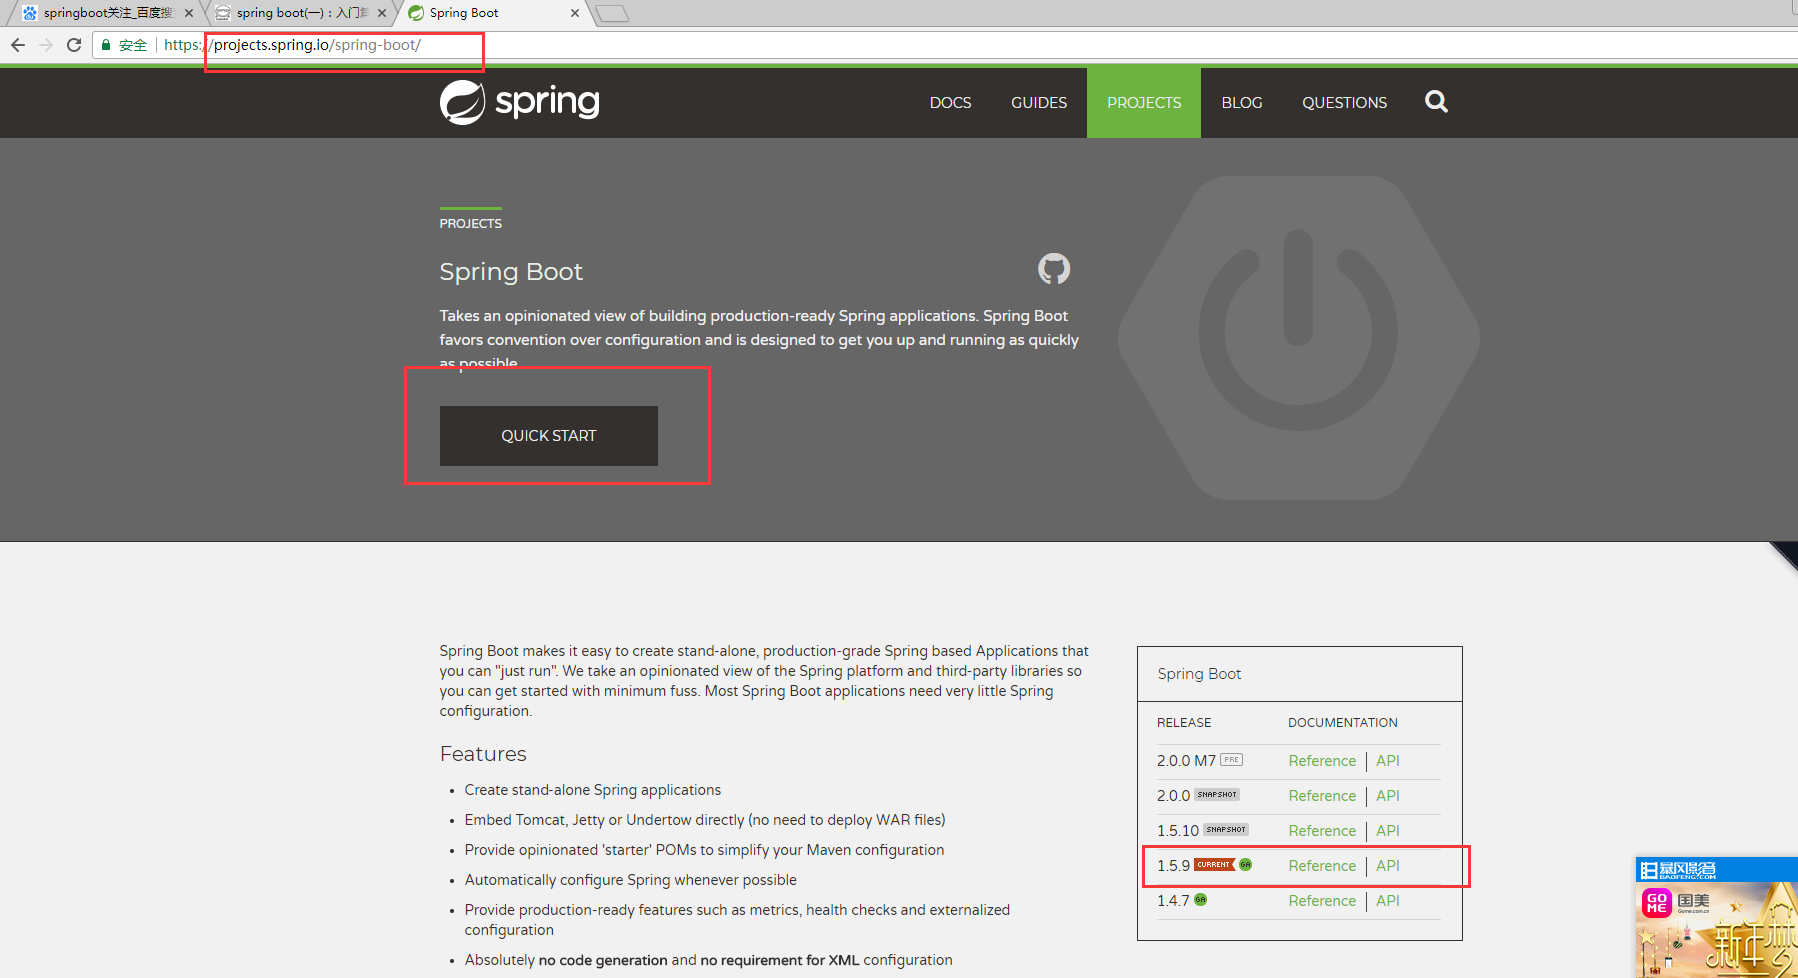Viewport: 1798px width, 978px height.
Task: Open the DOCS menu item
Action: click(x=950, y=102)
